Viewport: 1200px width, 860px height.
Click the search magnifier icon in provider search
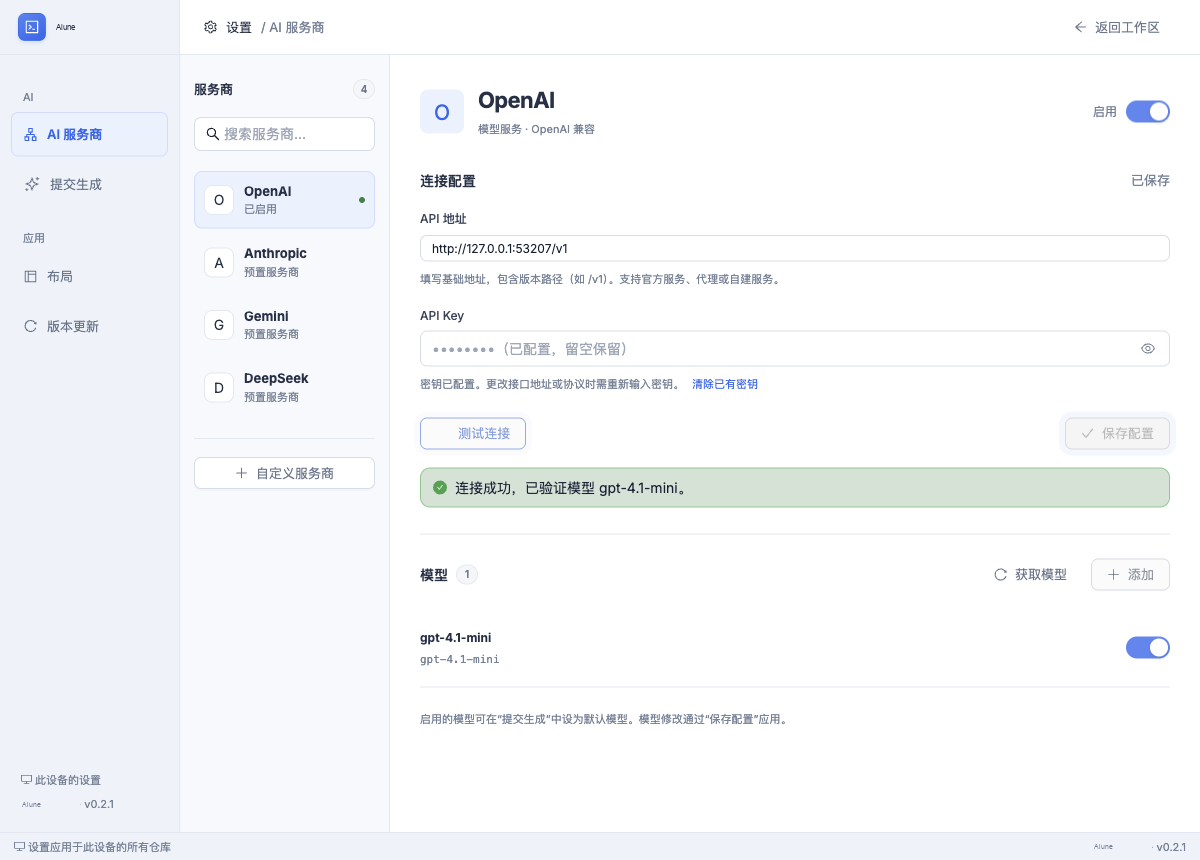pos(212,134)
